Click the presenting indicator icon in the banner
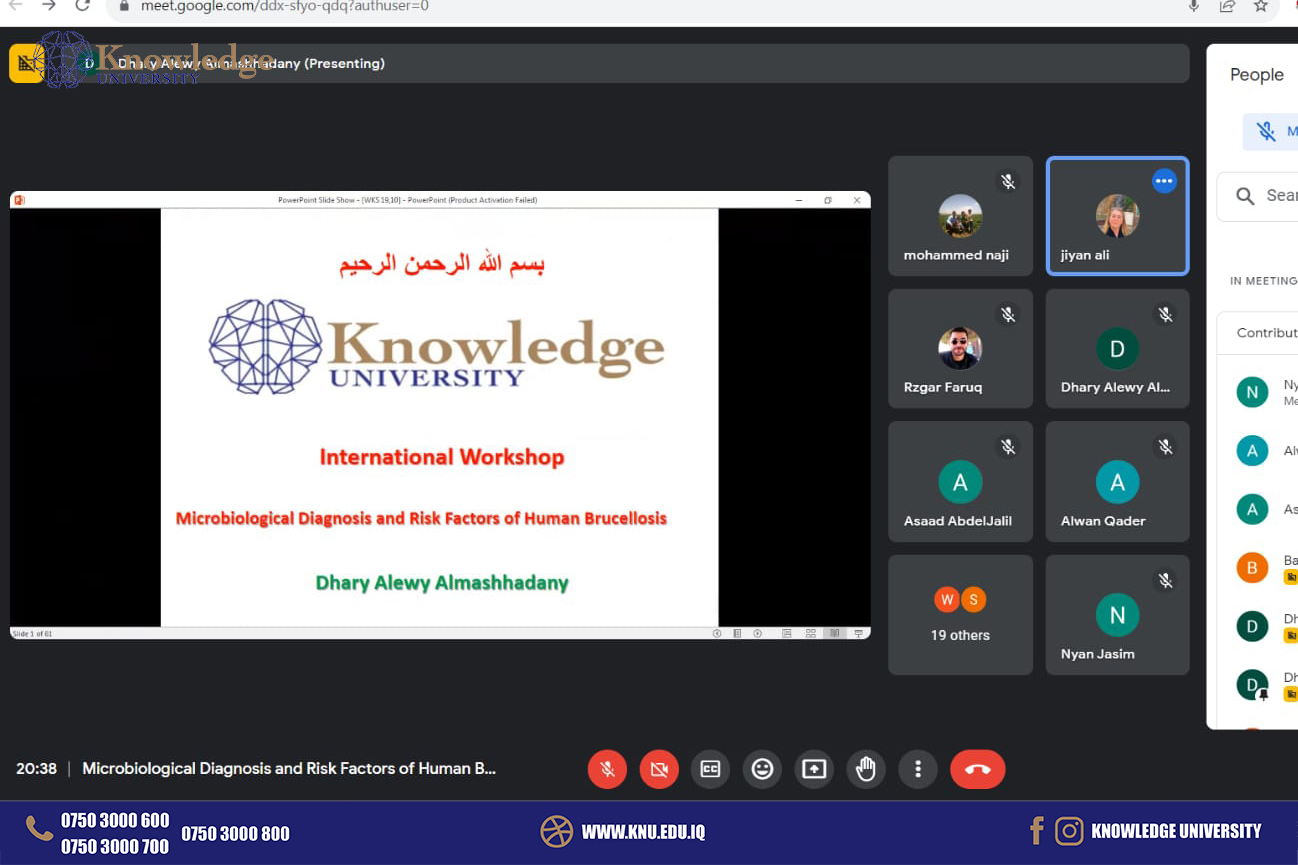1298x865 pixels. click(x=25, y=64)
